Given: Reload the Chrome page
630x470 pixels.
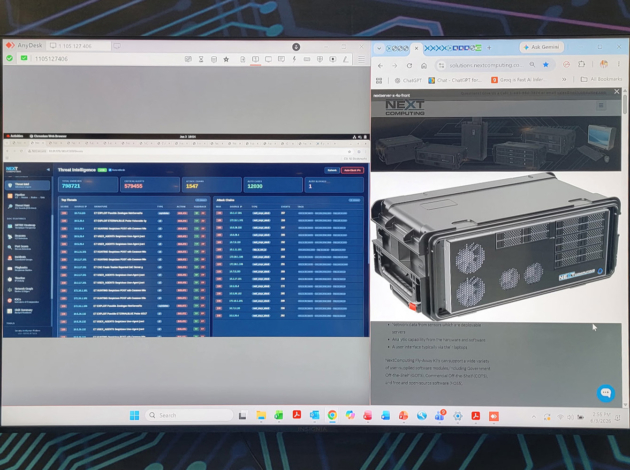Looking at the screenshot, I should click(x=409, y=65).
